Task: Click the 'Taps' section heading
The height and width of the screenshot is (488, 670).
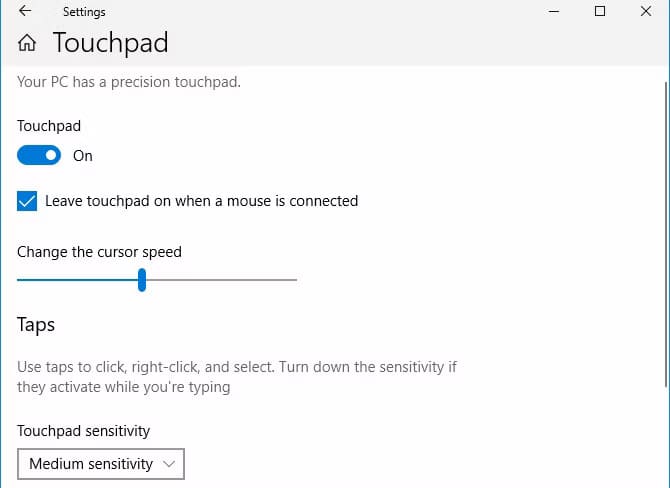Action: [36, 325]
